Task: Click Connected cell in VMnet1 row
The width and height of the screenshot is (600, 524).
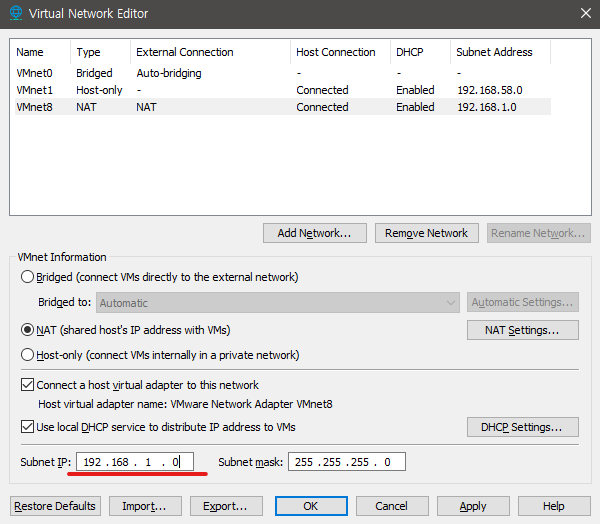Action: pos(322,90)
